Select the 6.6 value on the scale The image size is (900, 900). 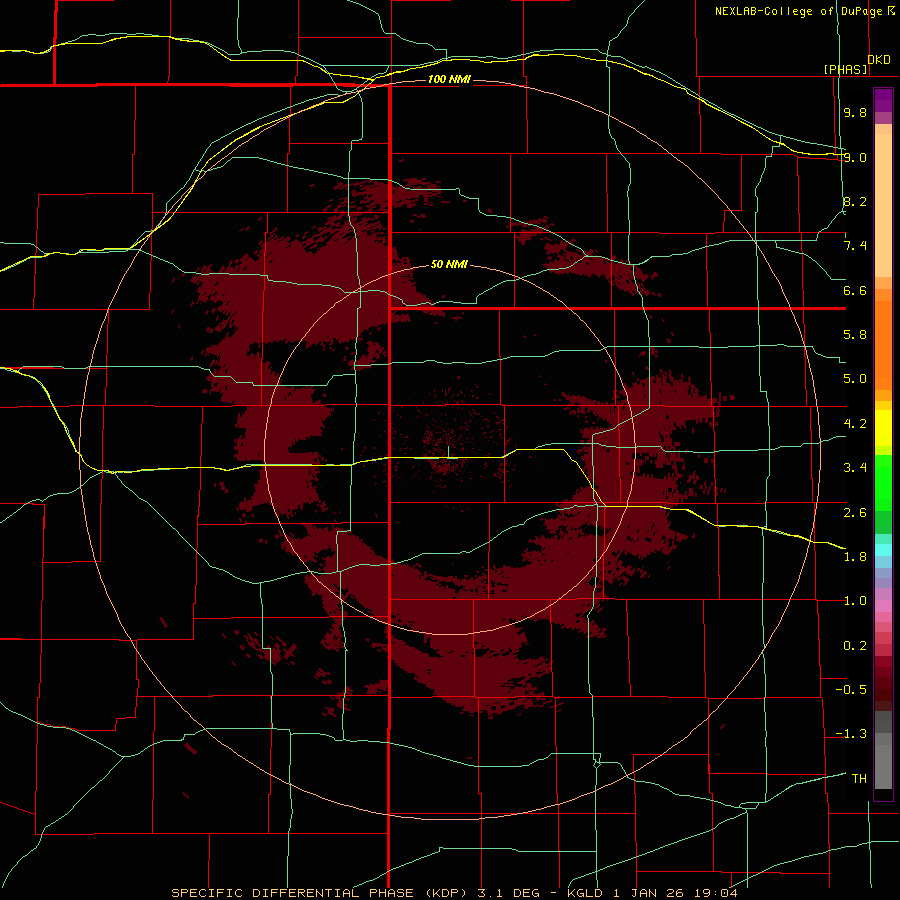(x=855, y=290)
